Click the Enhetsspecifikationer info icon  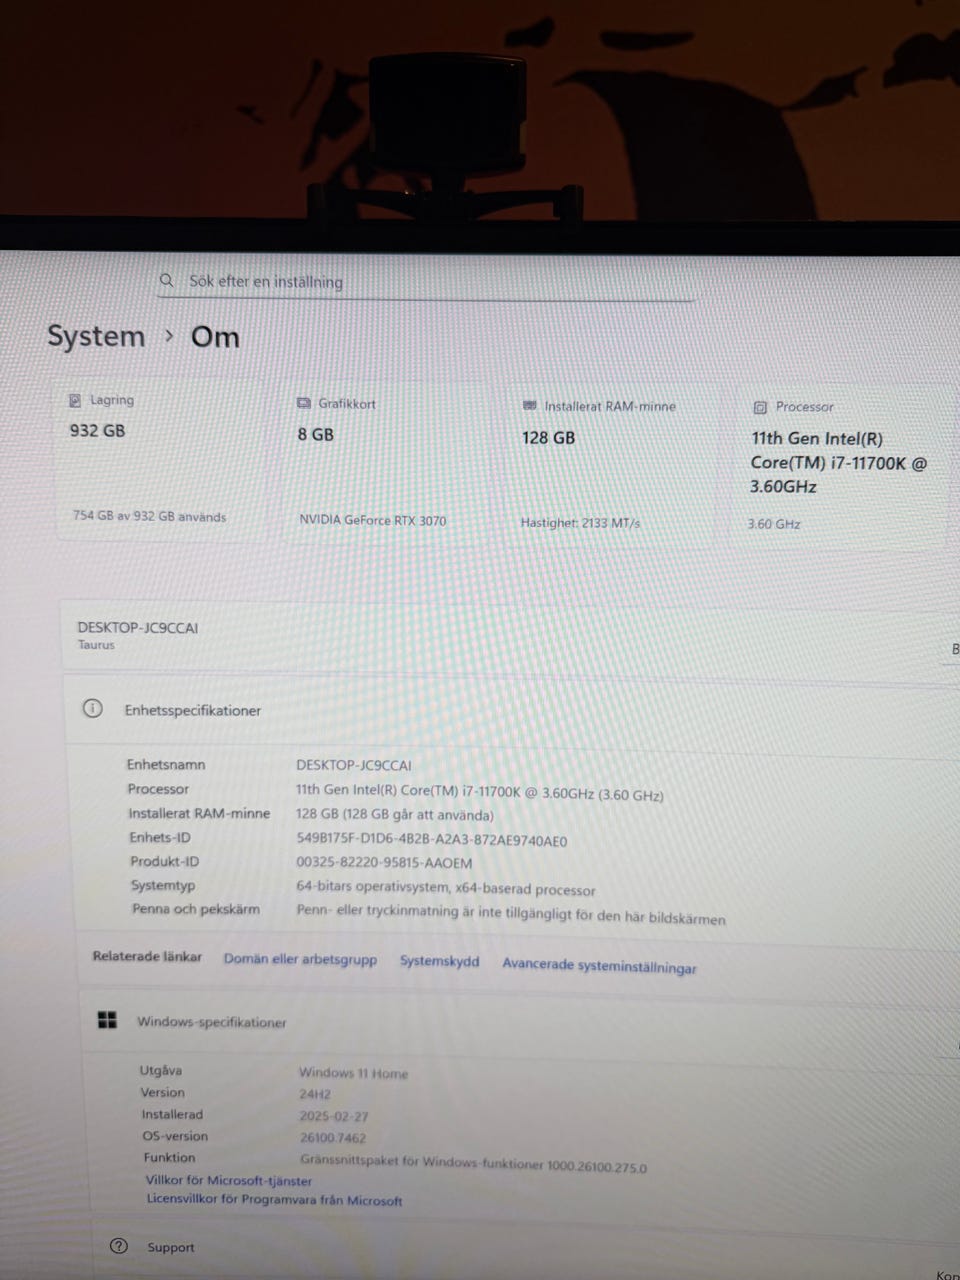pyautogui.click(x=92, y=709)
